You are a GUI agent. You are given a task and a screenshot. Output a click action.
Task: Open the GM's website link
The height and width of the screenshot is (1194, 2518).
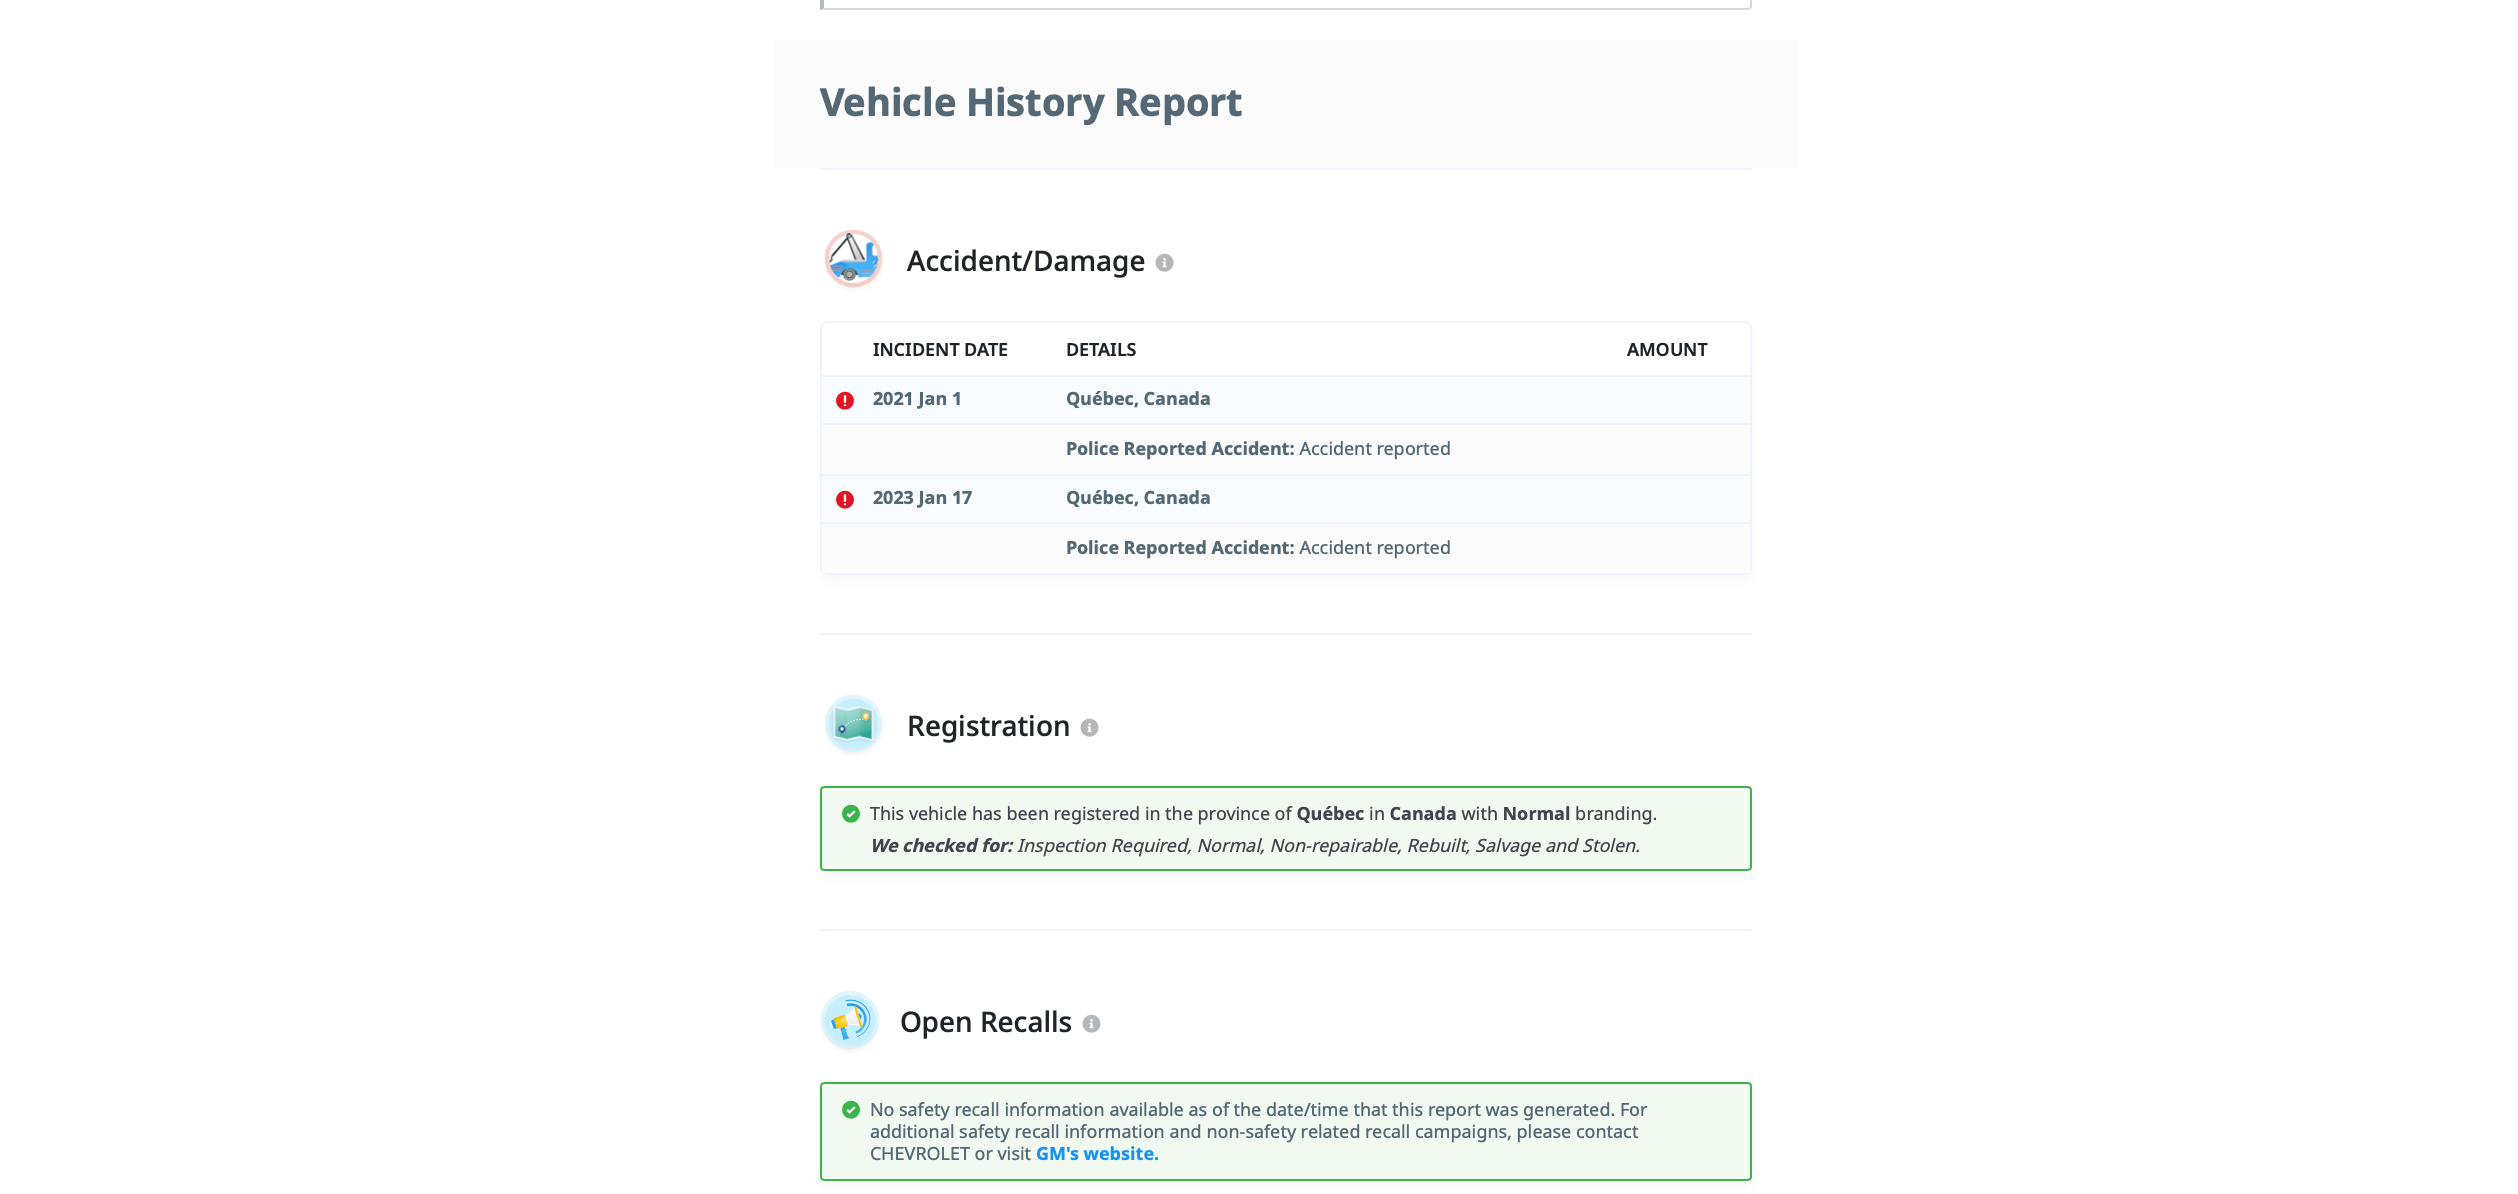coord(1097,1154)
